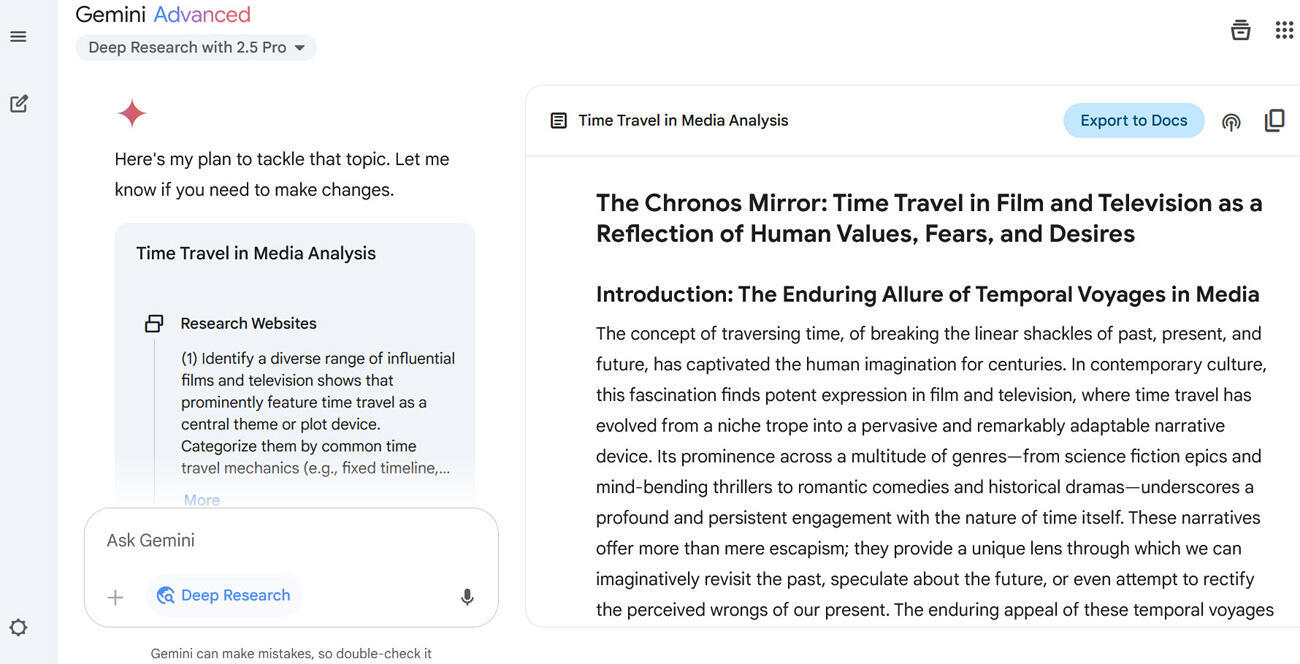1300x664 pixels.
Task: Generate audio overview with the broadcast icon
Action: coord(1231,122)
